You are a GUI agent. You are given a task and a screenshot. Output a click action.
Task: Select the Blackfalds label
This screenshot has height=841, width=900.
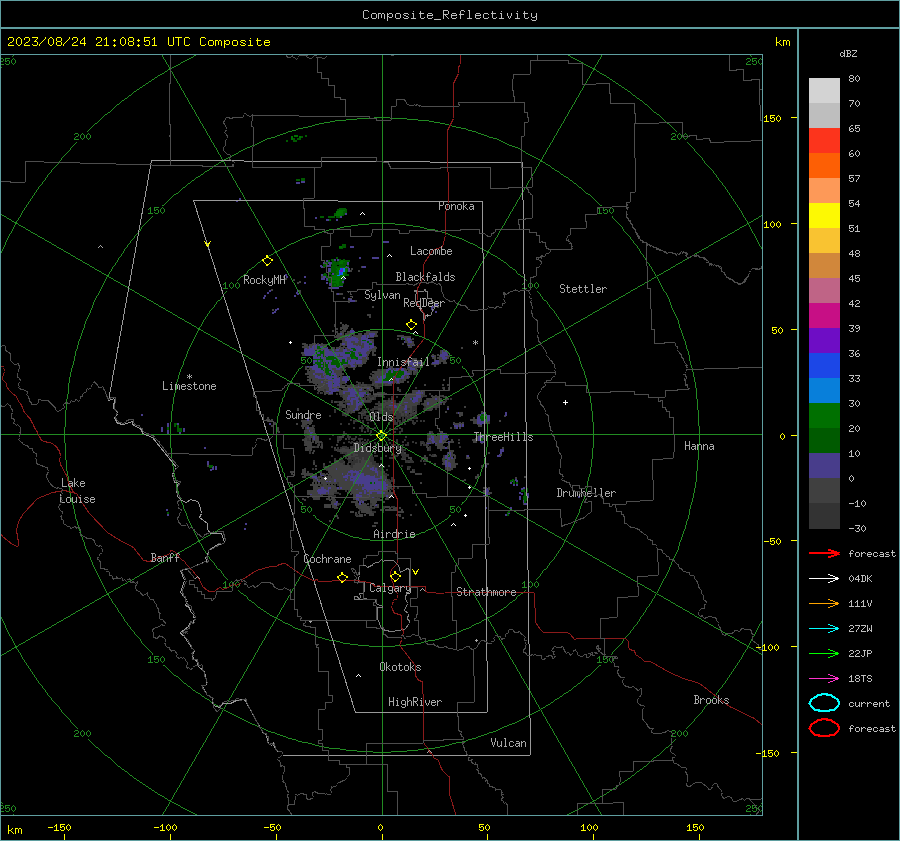click(x=425, y=277)
